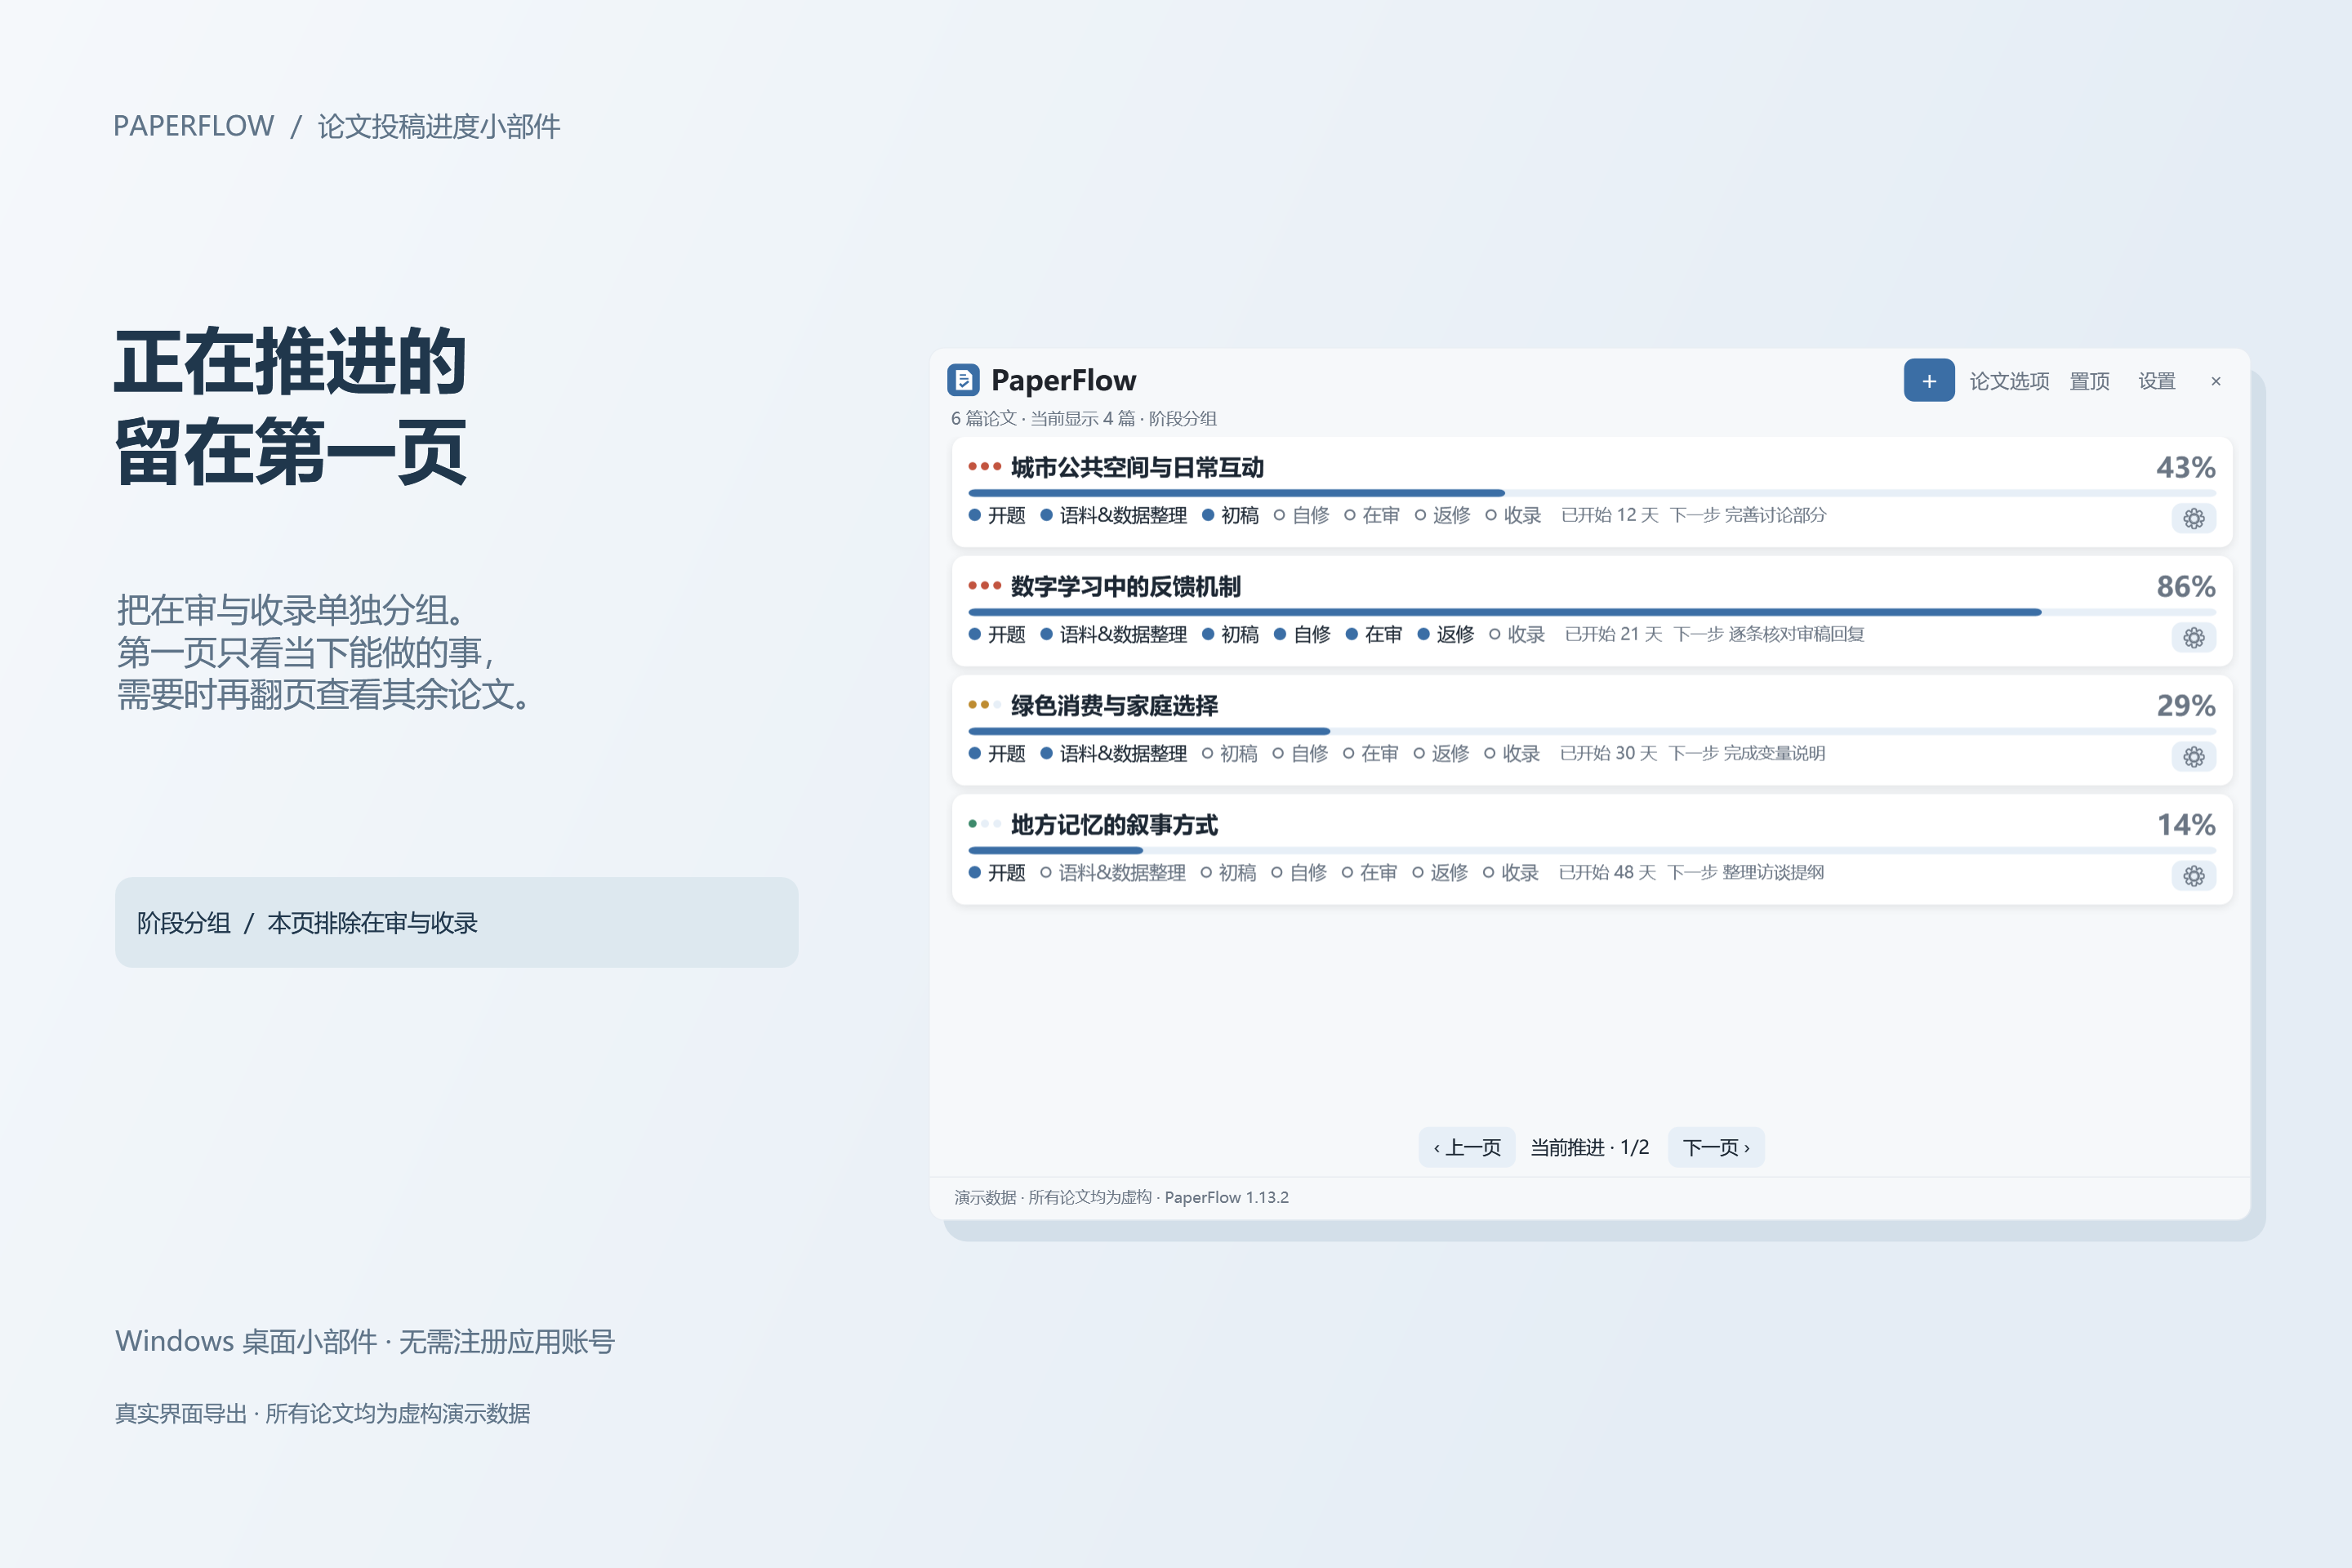Viewport: 2352px width, 1568px height.
Task: Open 设置 from the header
Action: (x=2157, y=381)
